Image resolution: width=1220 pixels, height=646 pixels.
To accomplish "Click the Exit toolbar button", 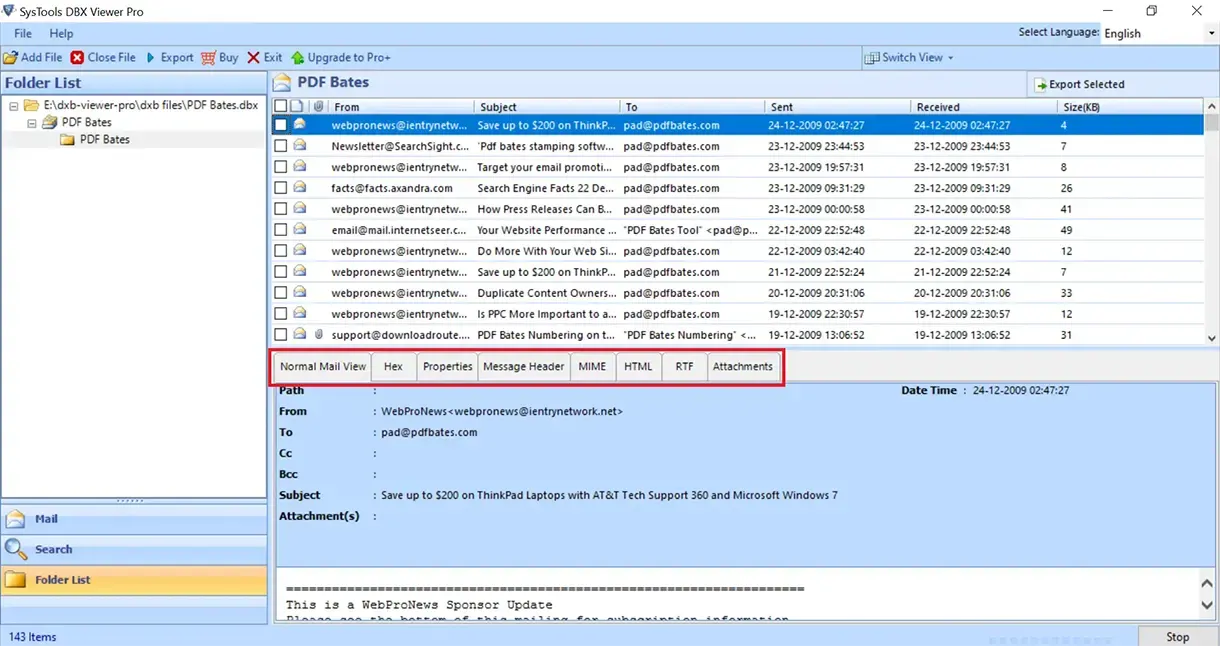I will coord(265,57).
